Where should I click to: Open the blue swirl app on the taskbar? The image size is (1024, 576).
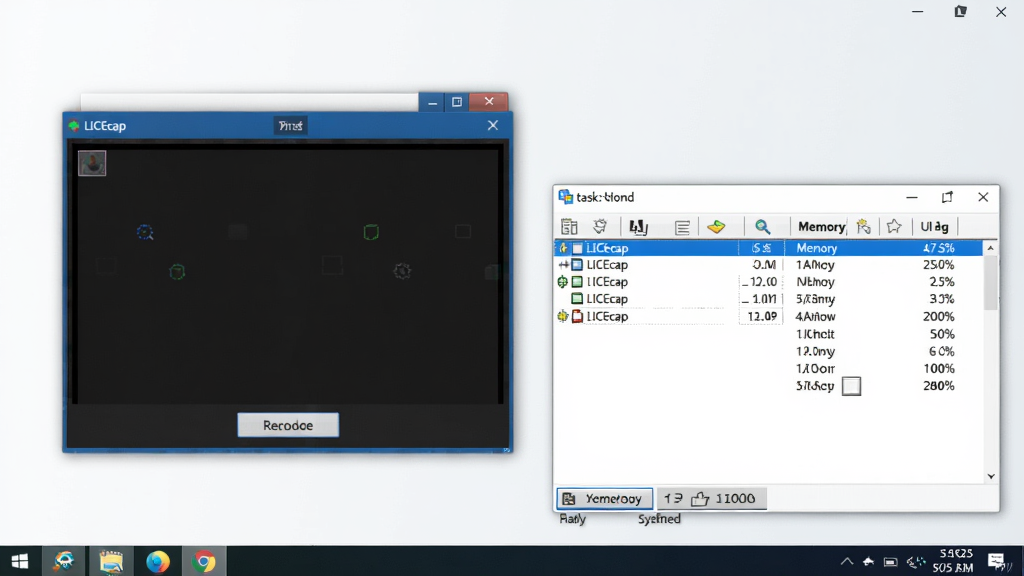[x=64, y=561]
